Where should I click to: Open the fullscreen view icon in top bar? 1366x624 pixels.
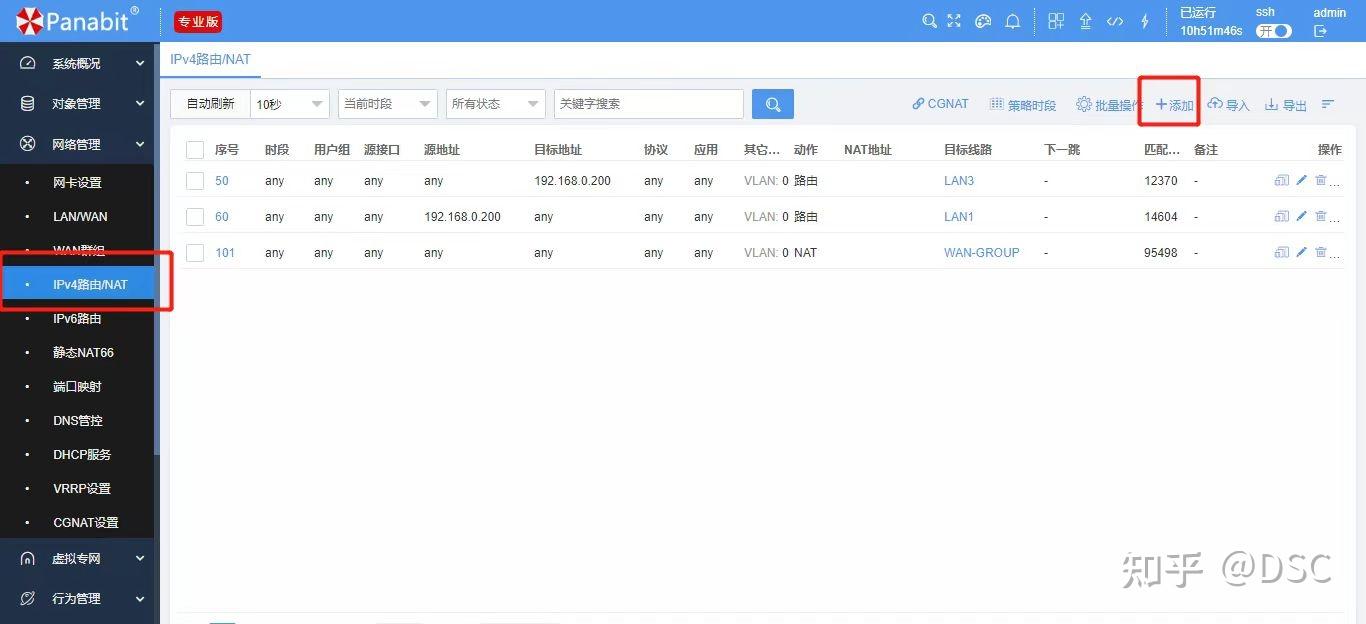953,20
